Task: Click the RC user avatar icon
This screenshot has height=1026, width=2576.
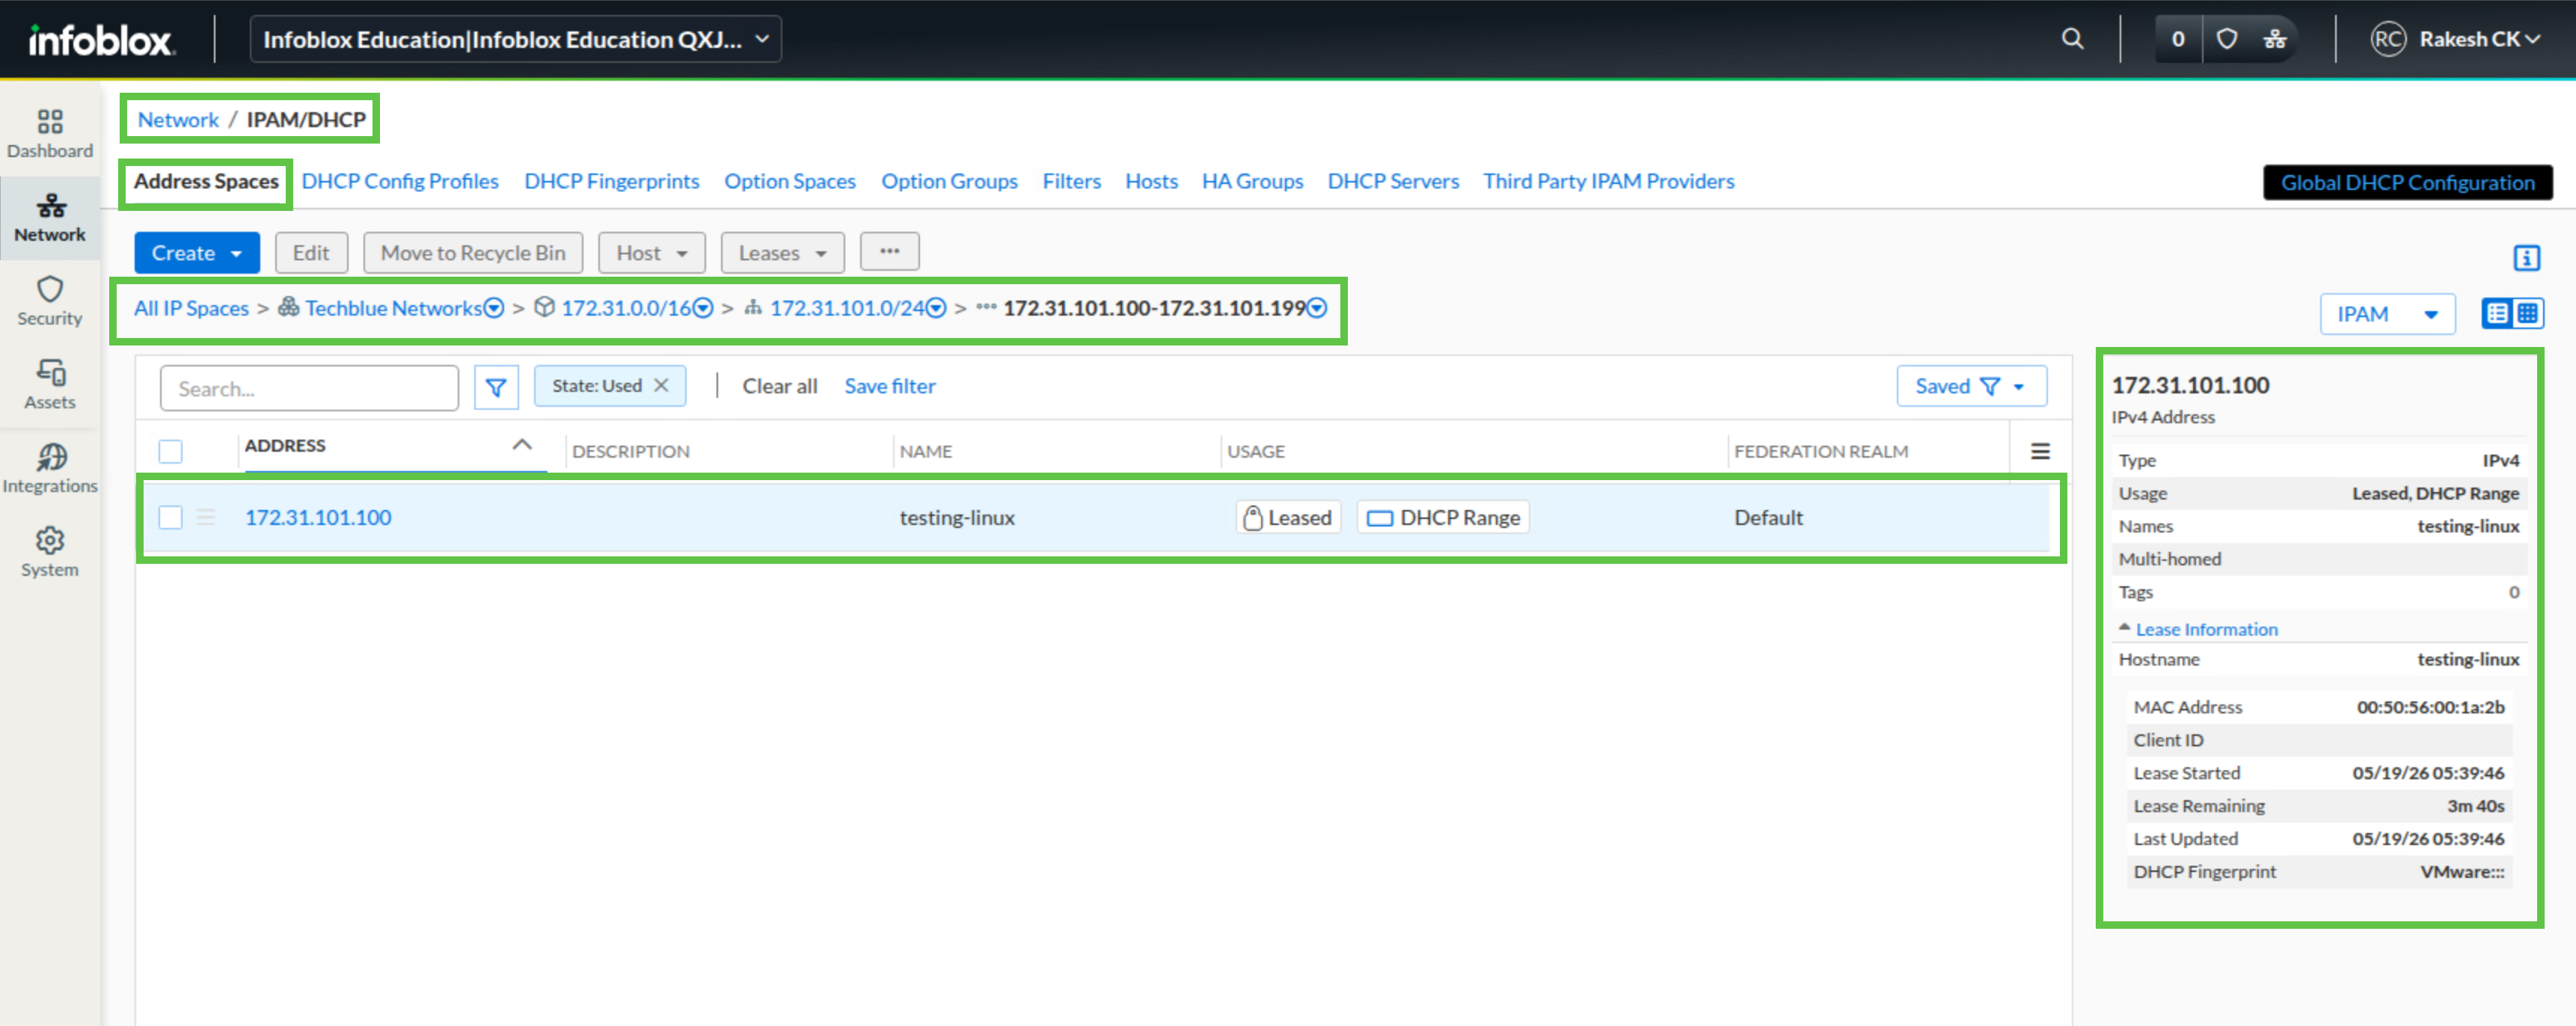Action: 2388,39
